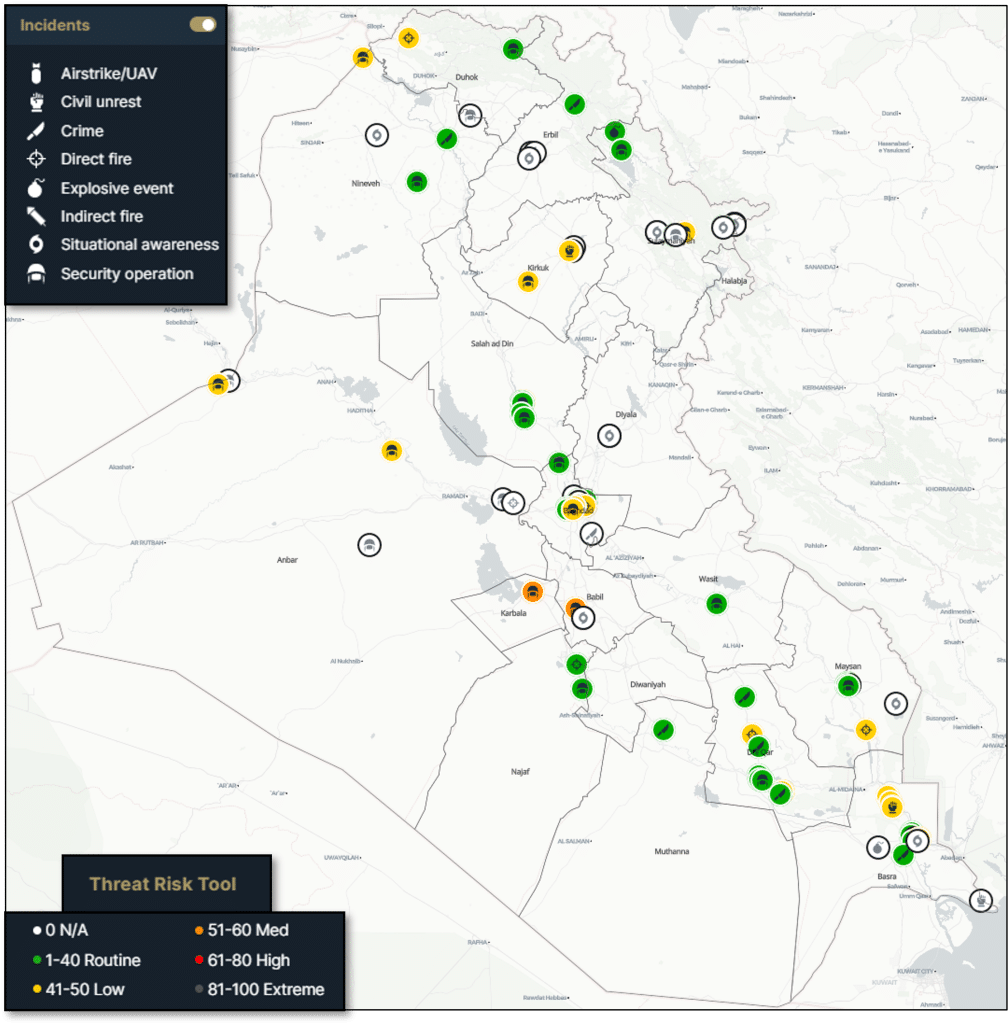The image size is (1008, 1024).
Task: Click the red 61-80 High risk dot
Action: point(199,960)
